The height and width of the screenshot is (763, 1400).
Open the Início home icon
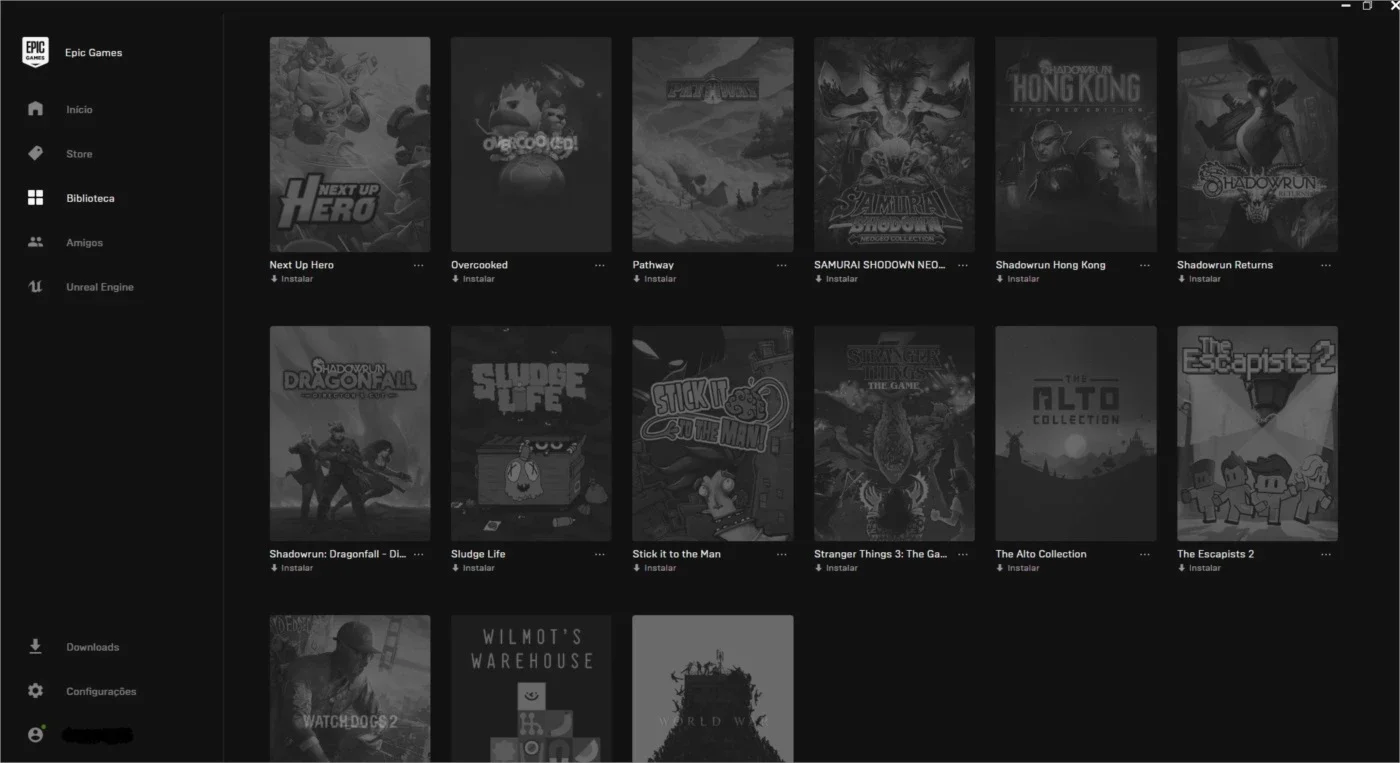(x=35, y=109)
